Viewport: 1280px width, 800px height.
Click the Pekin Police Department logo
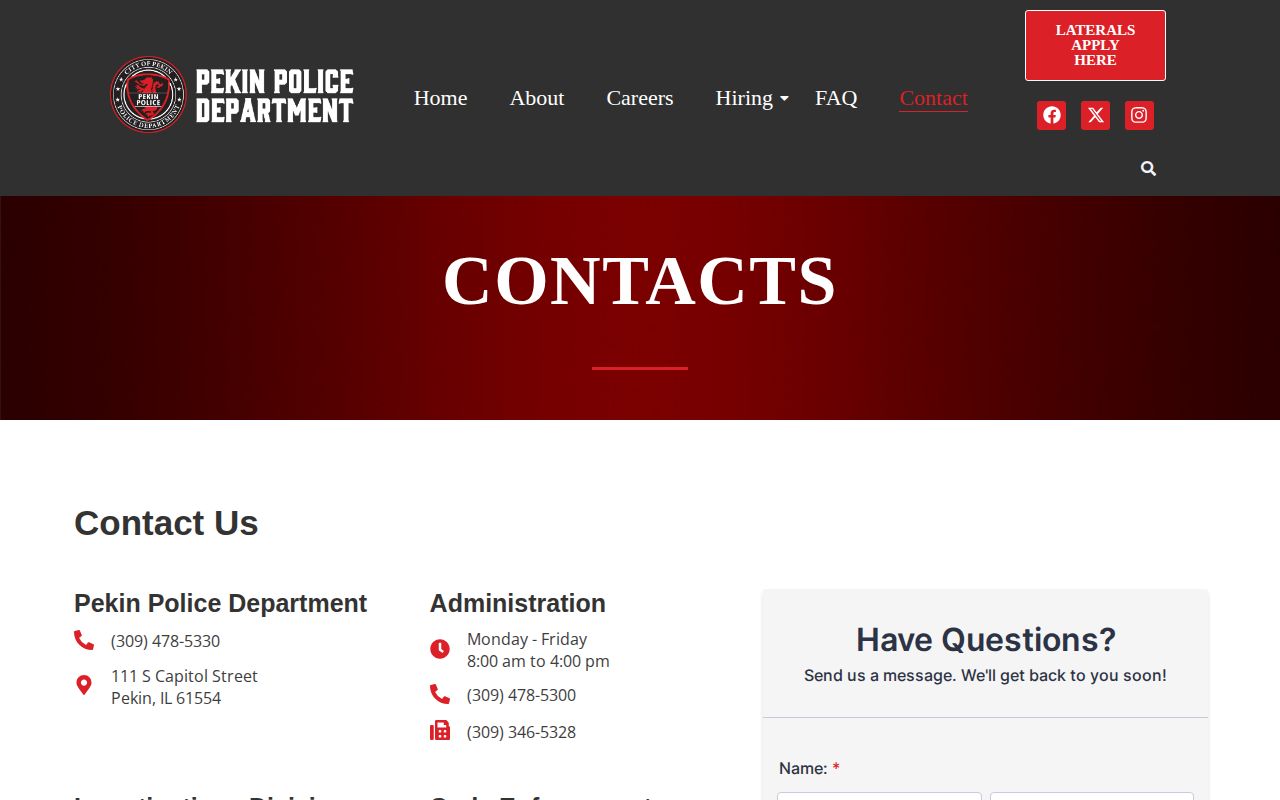[232, 95]
